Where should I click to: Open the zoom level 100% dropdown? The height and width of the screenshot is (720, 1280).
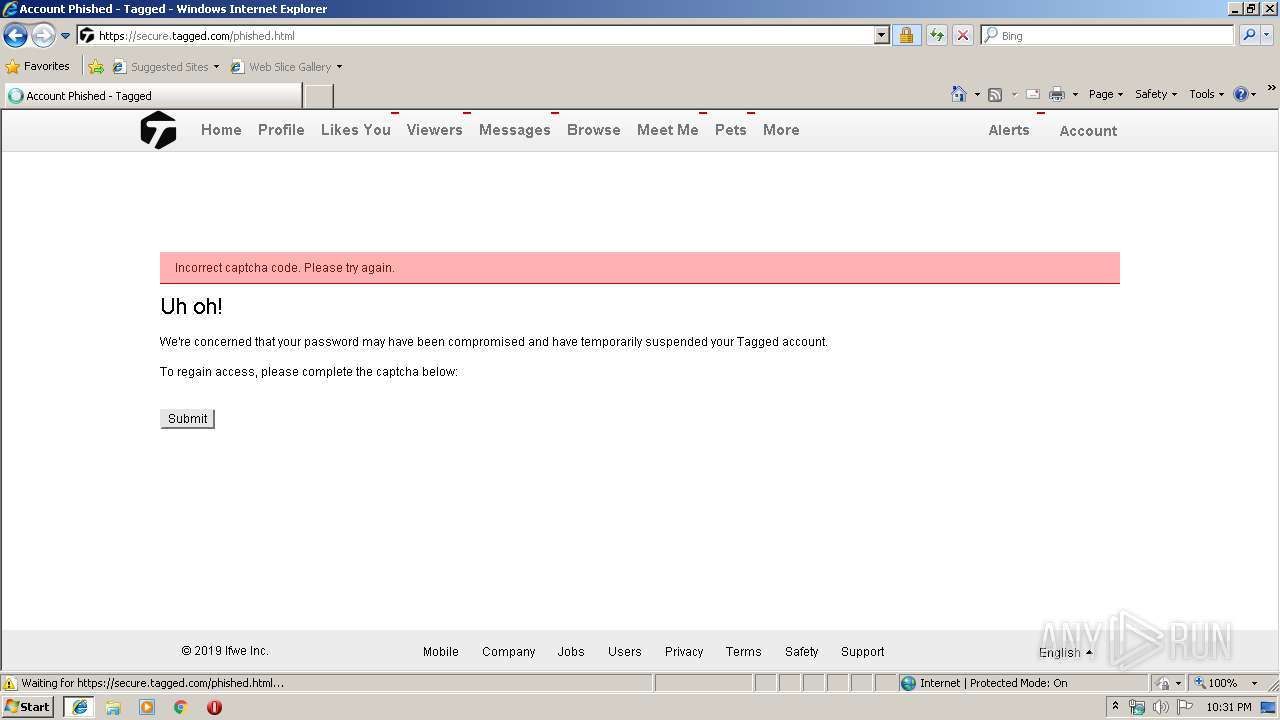coord(1254,683)
